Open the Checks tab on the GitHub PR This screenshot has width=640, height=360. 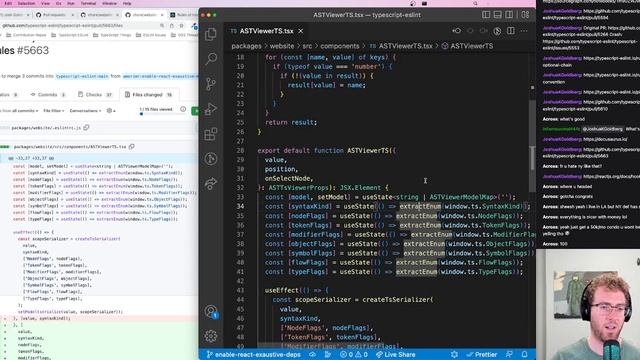tap(95, 95)
